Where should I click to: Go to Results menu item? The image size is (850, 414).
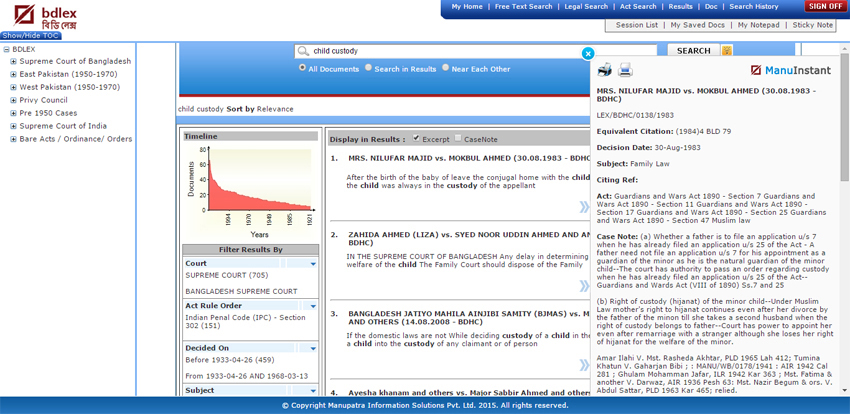coord(680,7)
